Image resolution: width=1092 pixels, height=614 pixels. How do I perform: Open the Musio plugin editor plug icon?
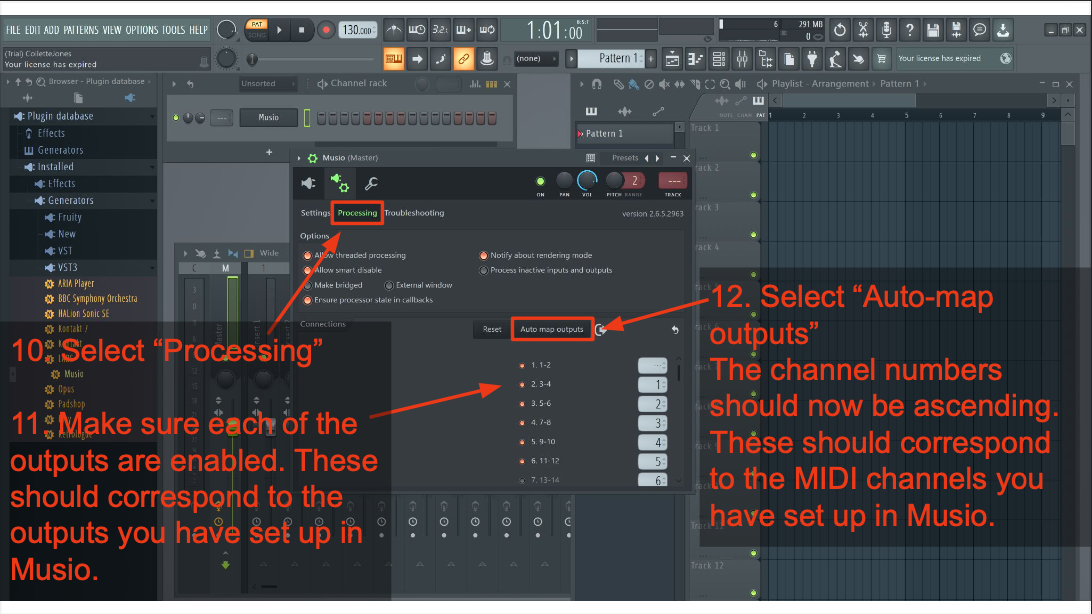[x=309, y=184]
